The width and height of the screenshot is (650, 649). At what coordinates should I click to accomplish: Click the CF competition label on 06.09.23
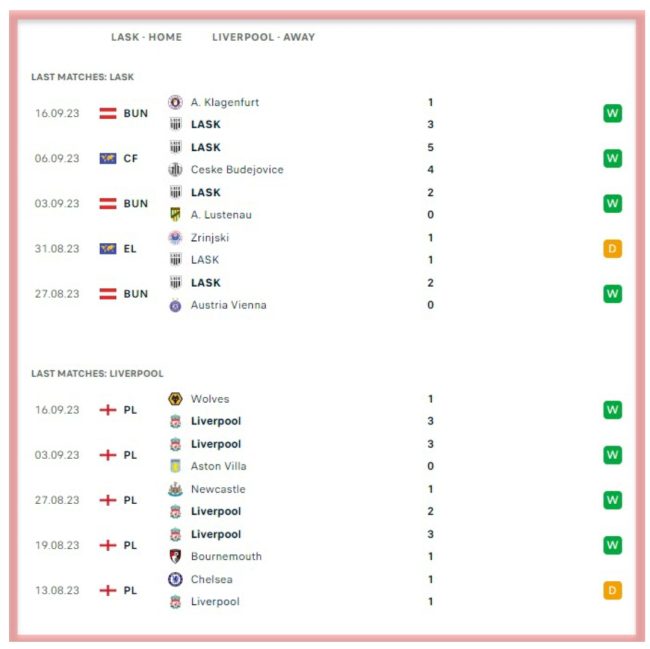point(130,158)
